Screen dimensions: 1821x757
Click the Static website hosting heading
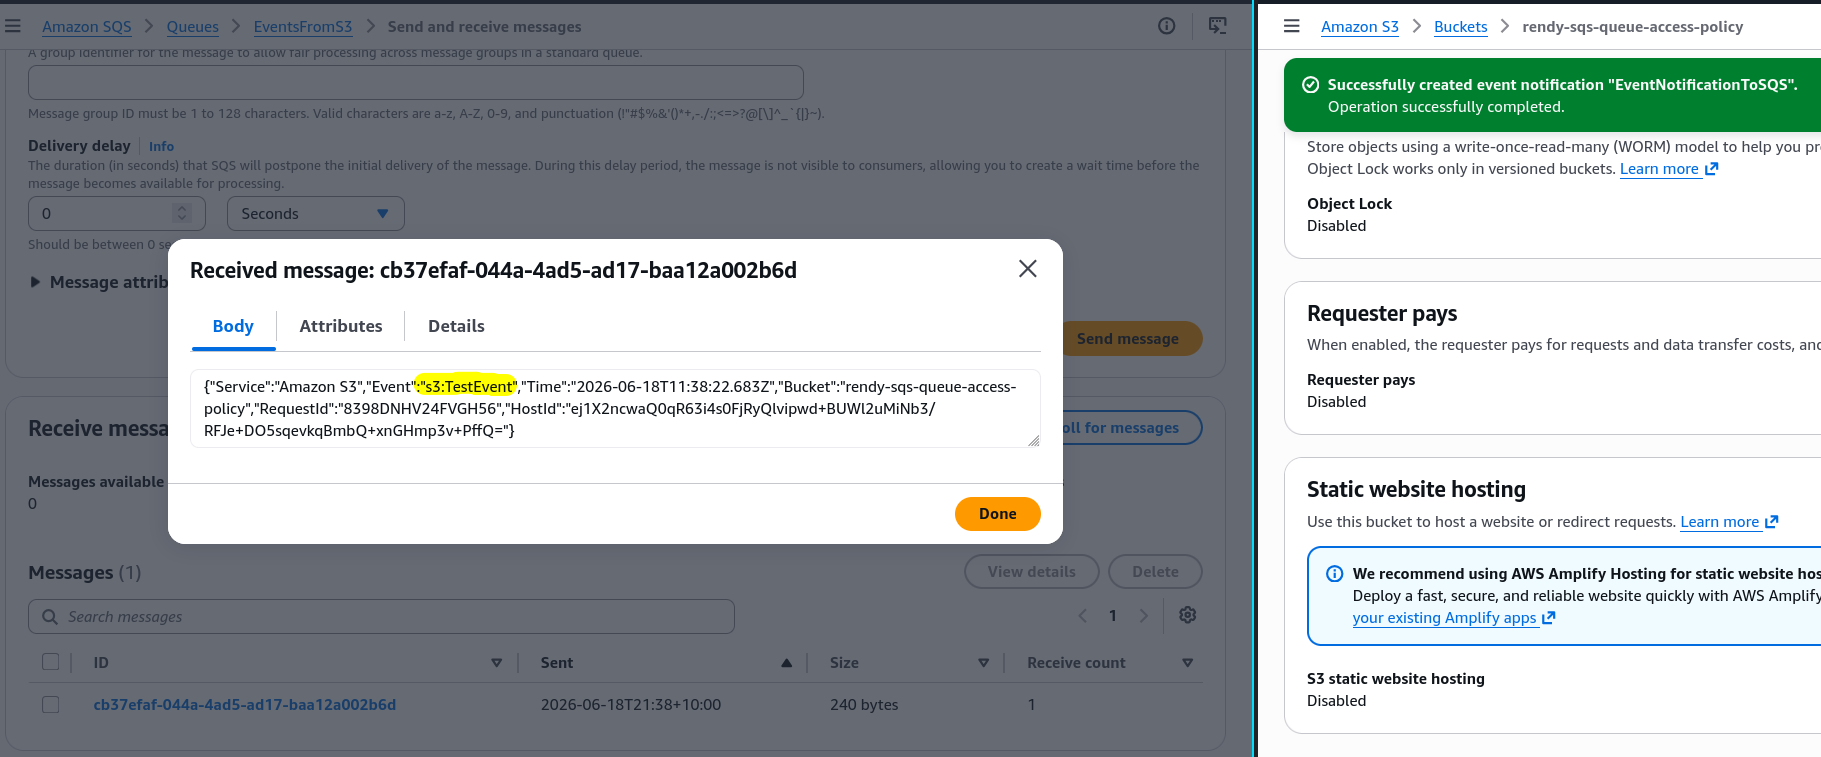click(x=1416, y=490)
